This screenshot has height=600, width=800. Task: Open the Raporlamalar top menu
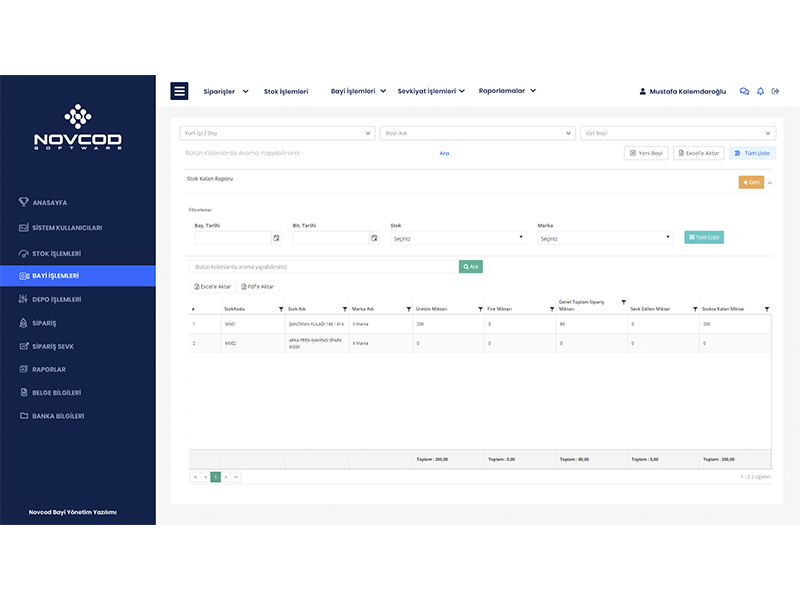coord(507,91)
